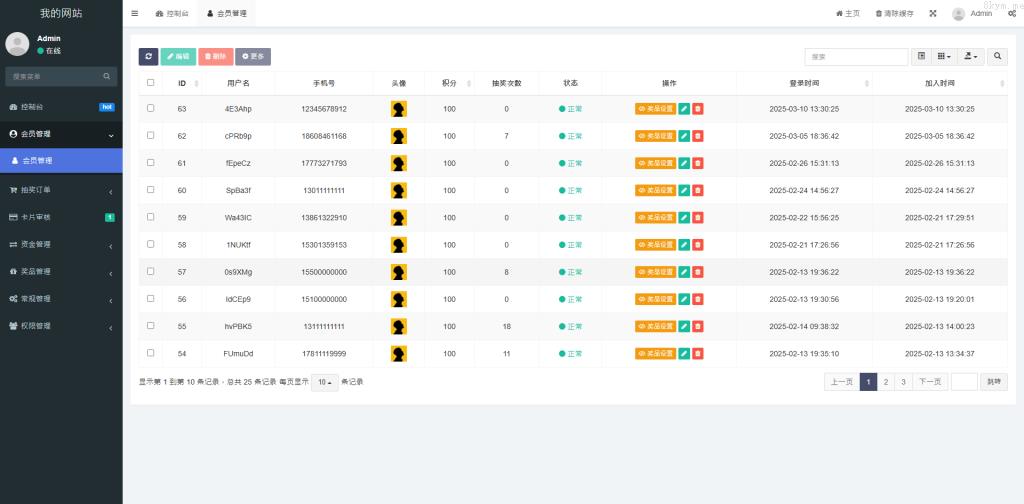Tick the checkbox for row ID 61
Screen dimensions: 1024x504
(151, 163)
